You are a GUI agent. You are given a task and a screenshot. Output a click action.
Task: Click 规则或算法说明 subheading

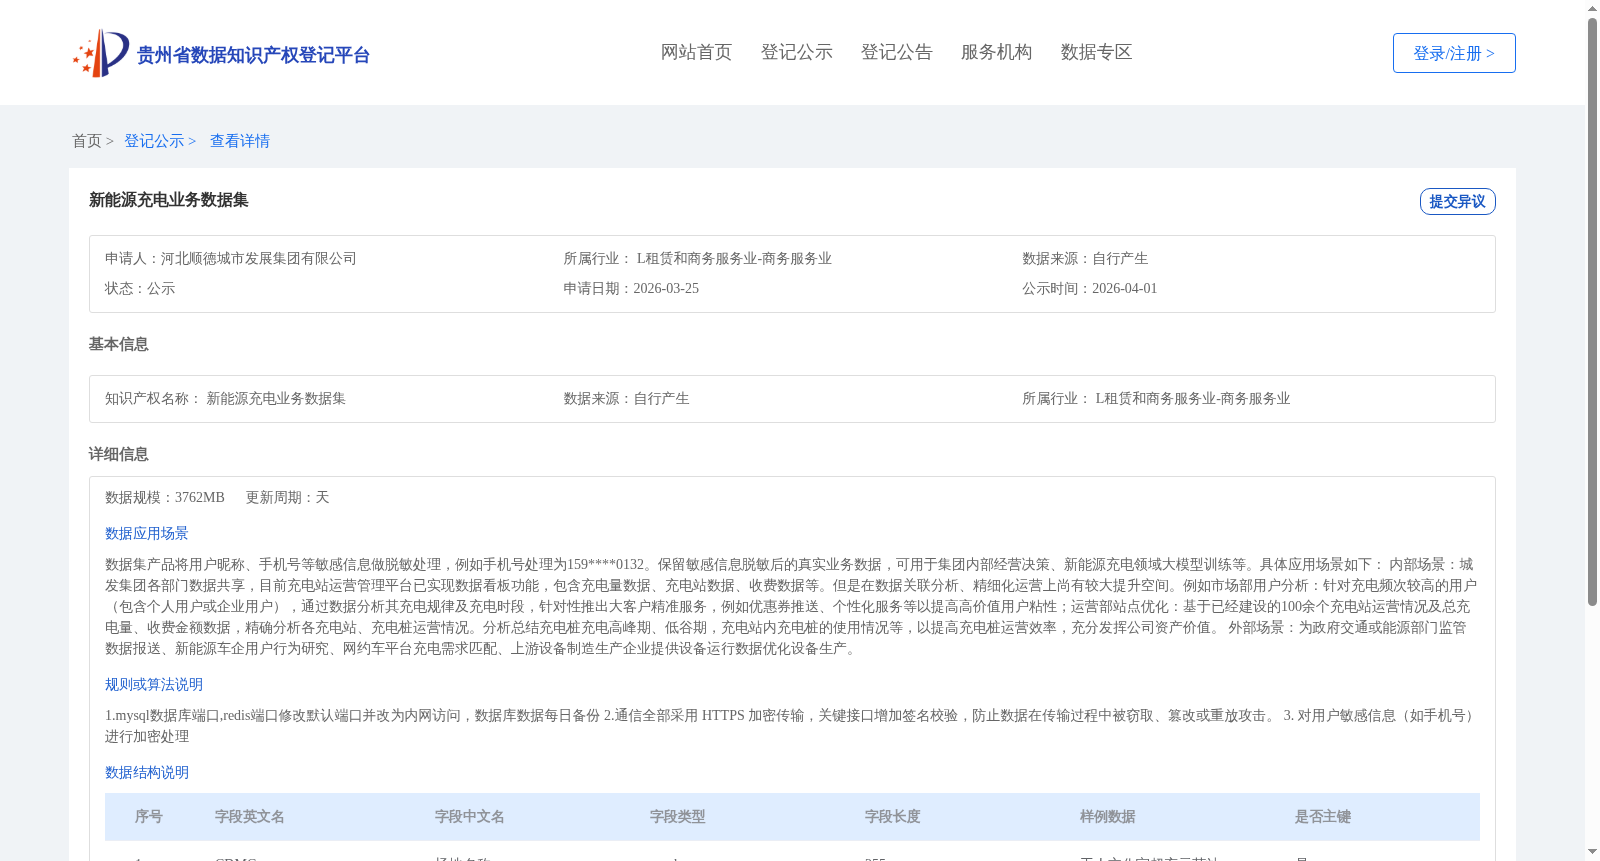coord(154,684)
